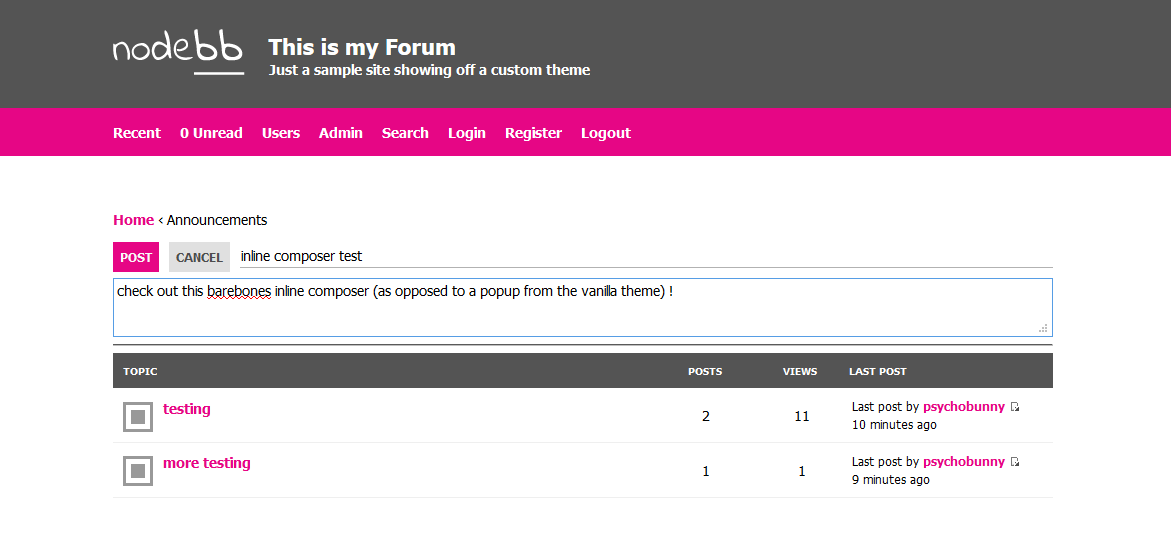Focus the topic title input field
Image resolution: width=1171 pixels, height=544 pixels.
tap(645, 256)
